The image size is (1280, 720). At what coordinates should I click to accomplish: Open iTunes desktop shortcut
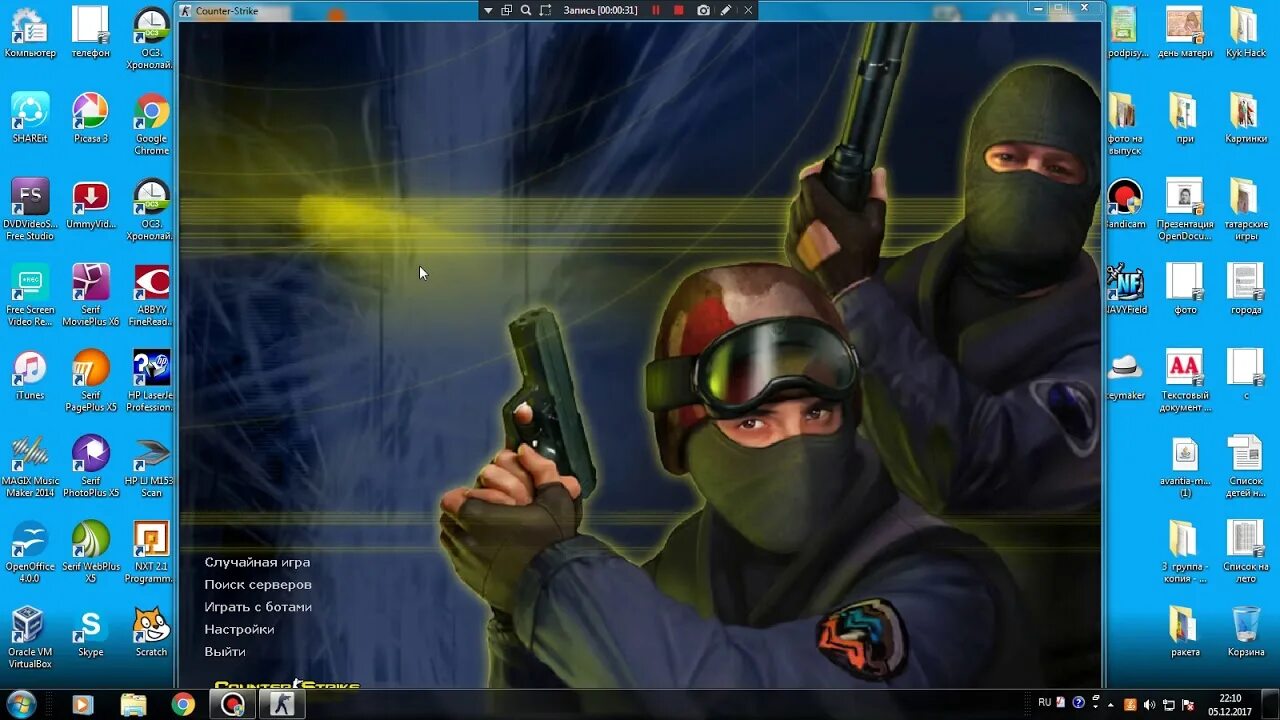pyautogui.click(x=30, y=375)
